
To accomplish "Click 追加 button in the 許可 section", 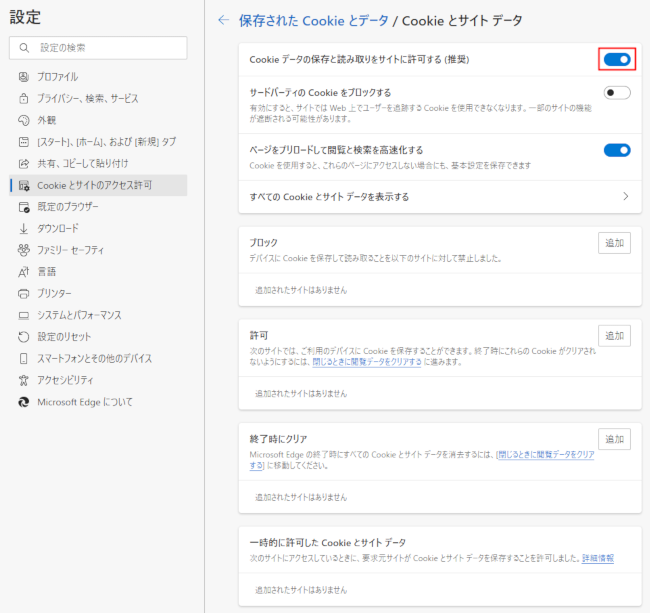I will click(614, 337).
